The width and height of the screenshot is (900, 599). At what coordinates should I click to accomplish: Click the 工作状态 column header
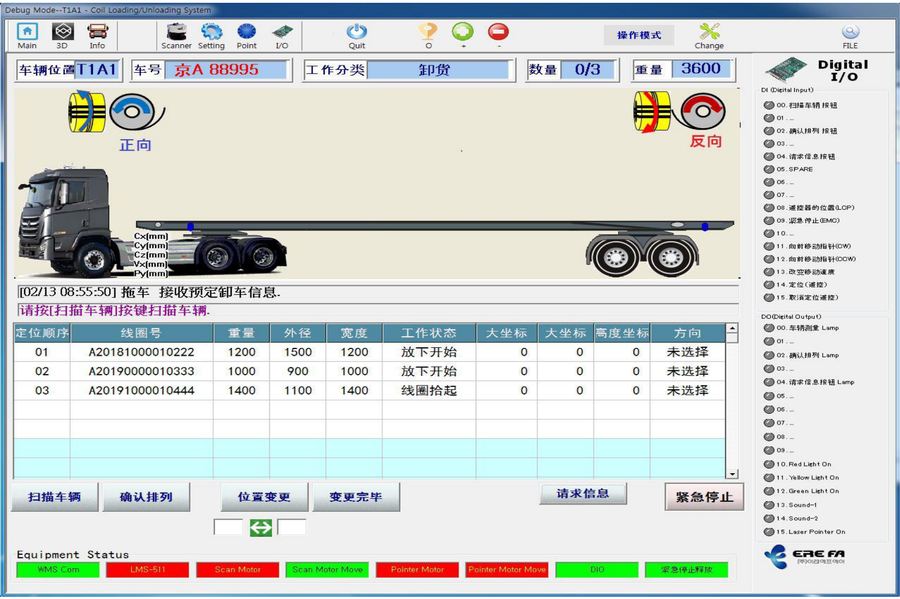tap(429, 333)
